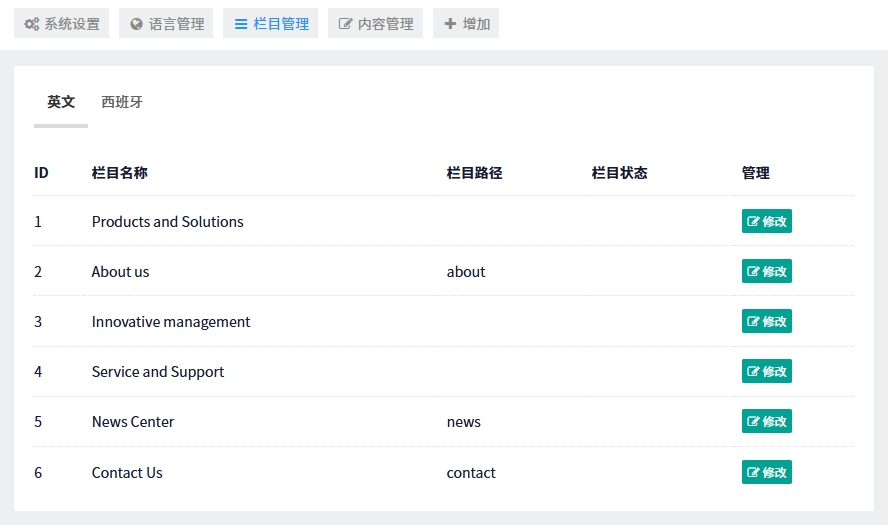Open the 系统设置 menu item
888x525 pixels.
[61, 24]
